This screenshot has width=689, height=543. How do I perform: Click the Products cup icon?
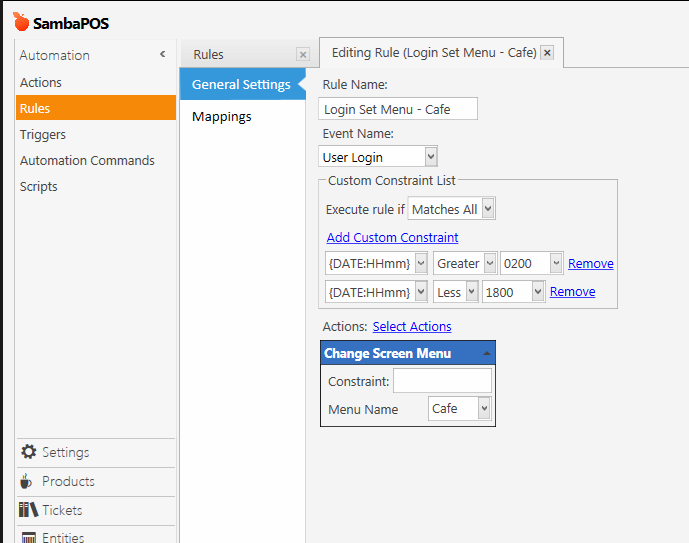tap(26, 481)
